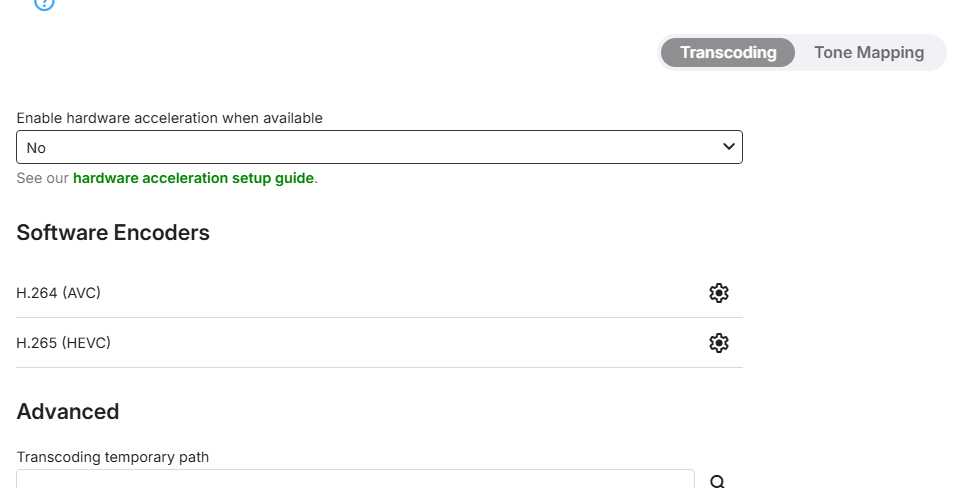Click the Software Encoders heading
The height and width of the screenshot is (488, 960).
point(113,233)
